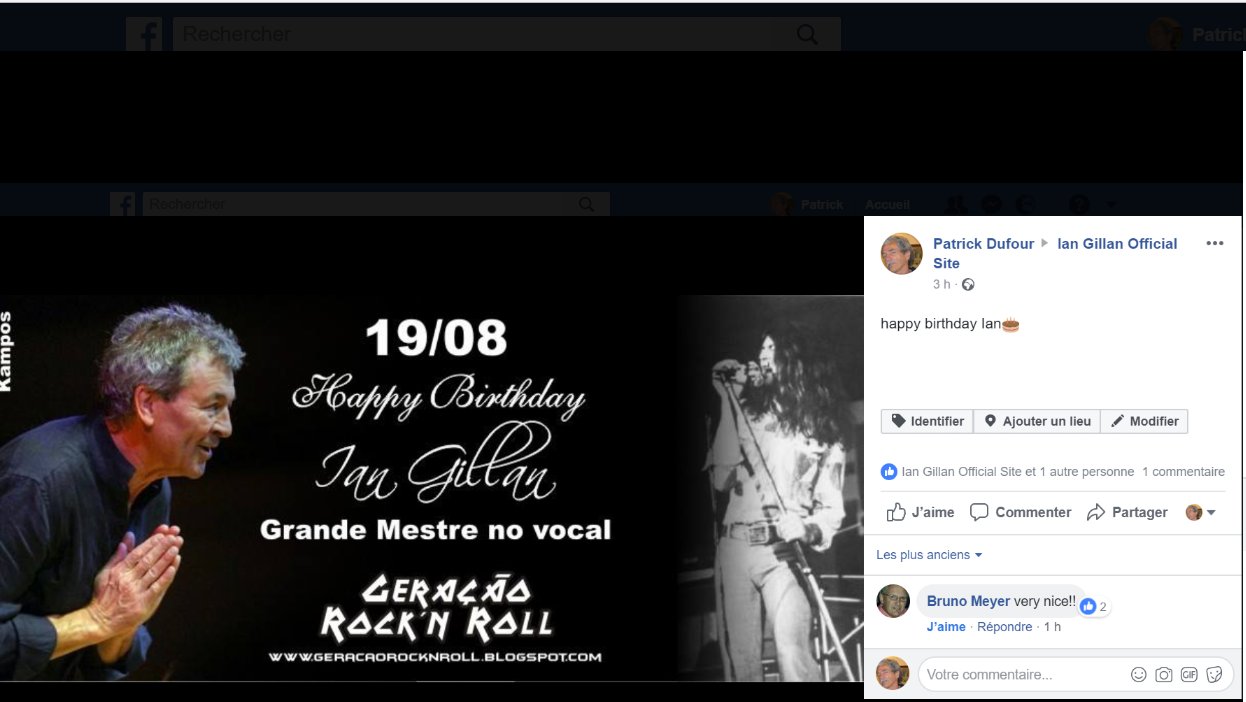Open Bruno Meyer's profile name link

point(968,601)
